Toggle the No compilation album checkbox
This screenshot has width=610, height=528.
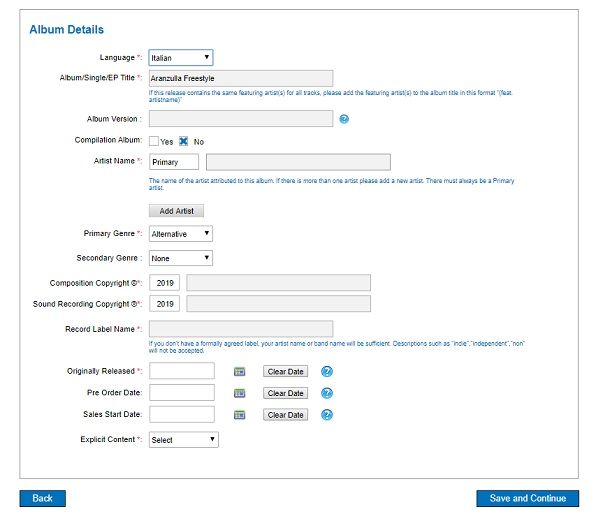point(184,141)
